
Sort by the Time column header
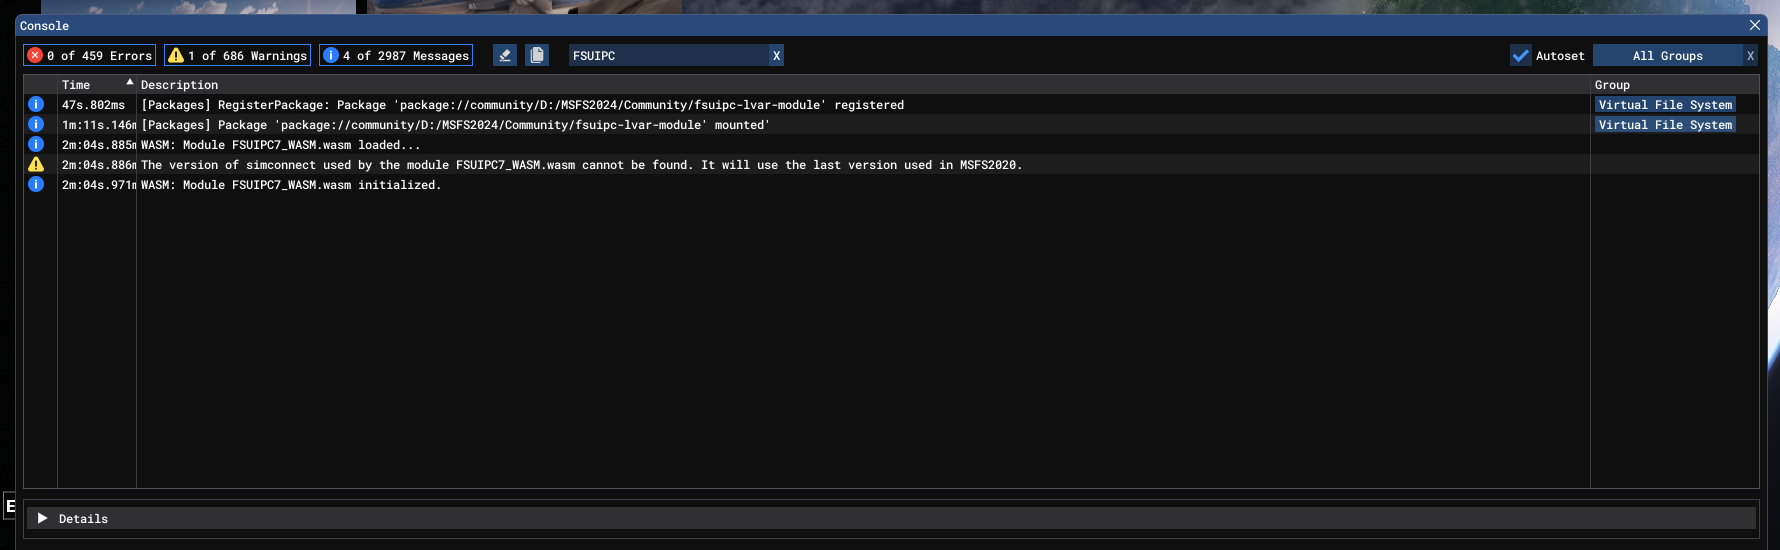[77, 85]
